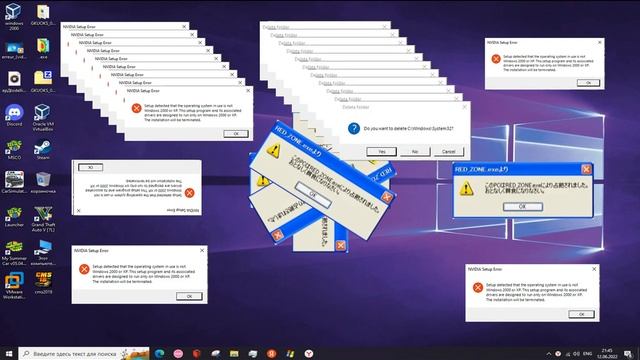Screen dimensions: 640x360
Task: Open the Steam desktop shortcut
Action: 43,149
